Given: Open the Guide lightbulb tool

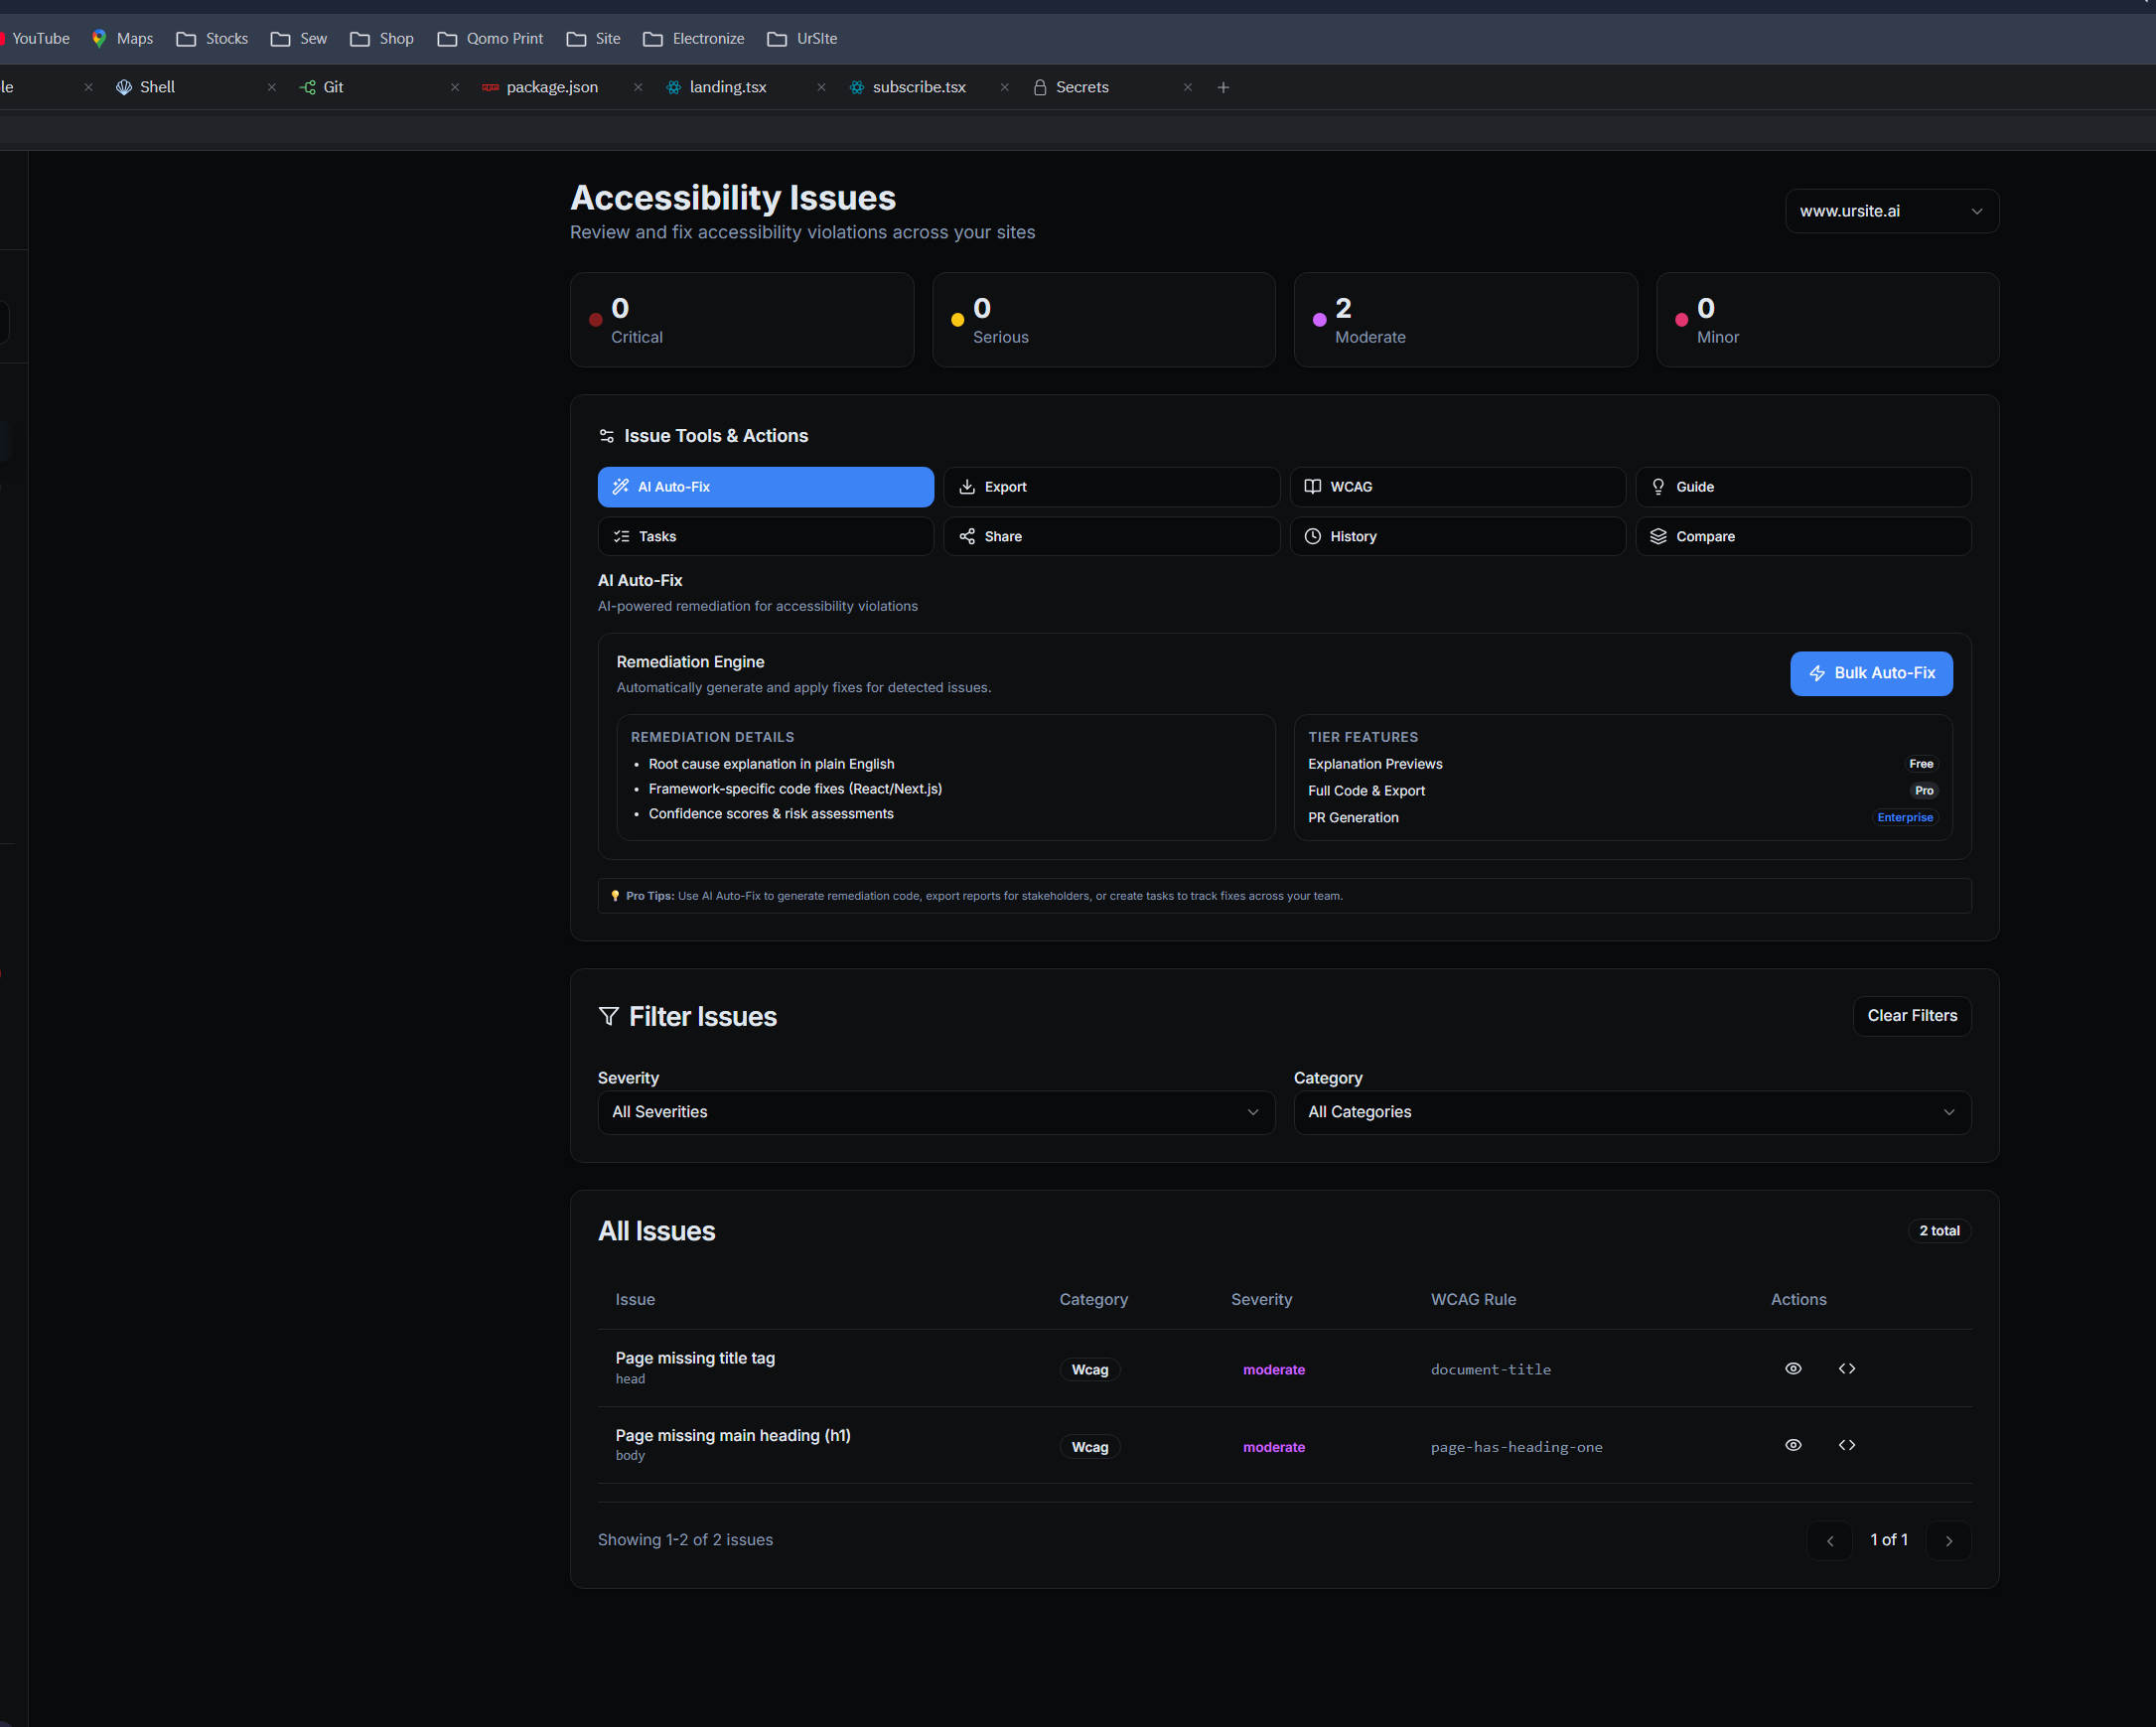Looking at the screenshot, I should [x=1802, y=487].
